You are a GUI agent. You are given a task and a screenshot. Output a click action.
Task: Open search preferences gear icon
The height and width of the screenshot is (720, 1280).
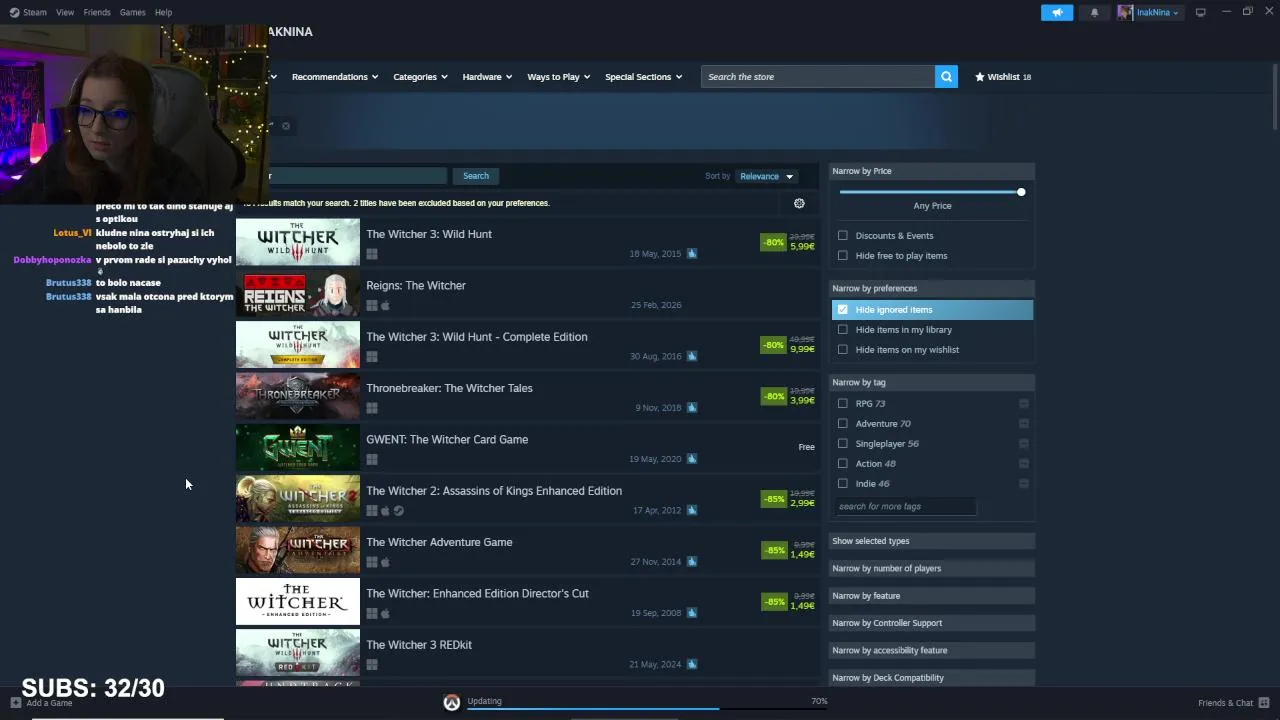click(799, 203)
